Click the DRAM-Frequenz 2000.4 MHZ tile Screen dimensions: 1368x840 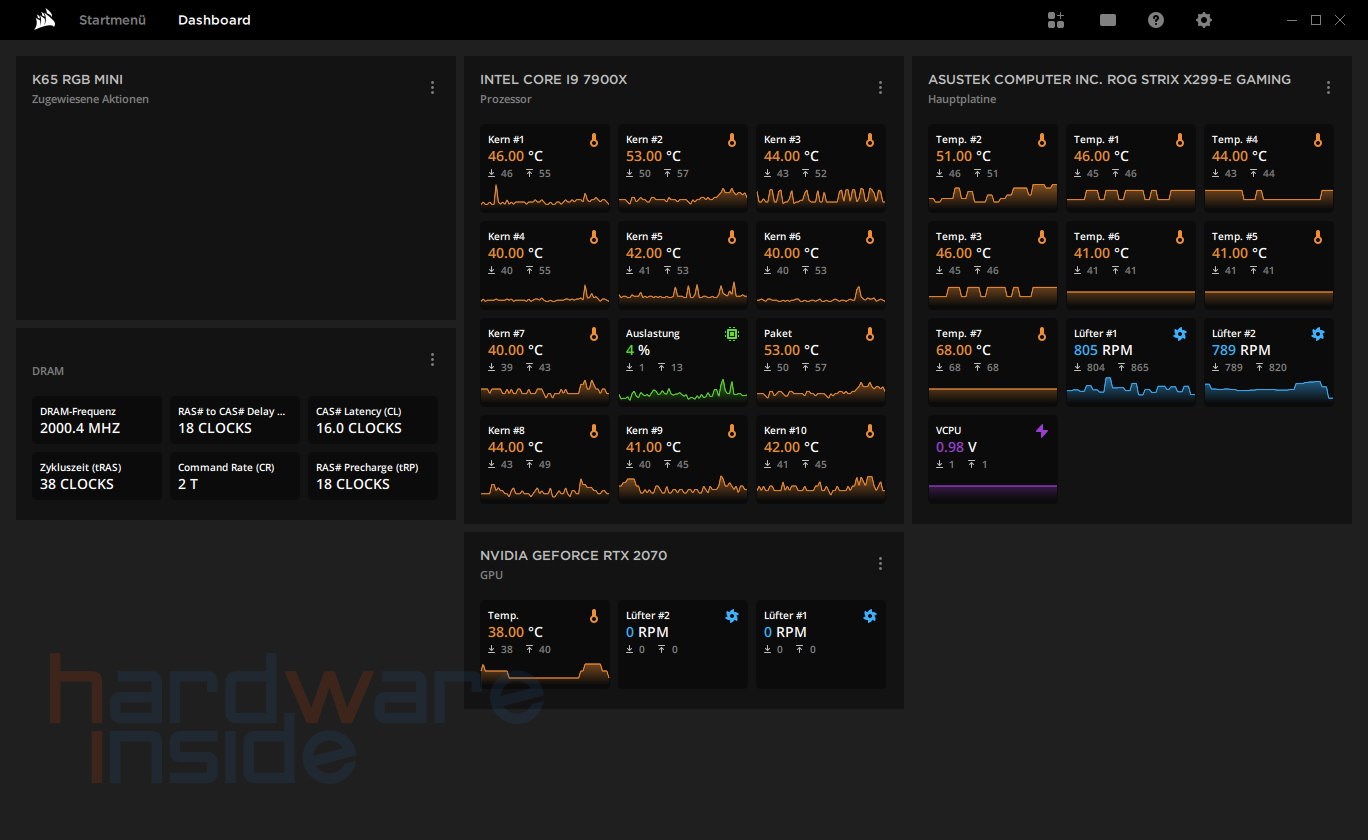pos(96,420)
